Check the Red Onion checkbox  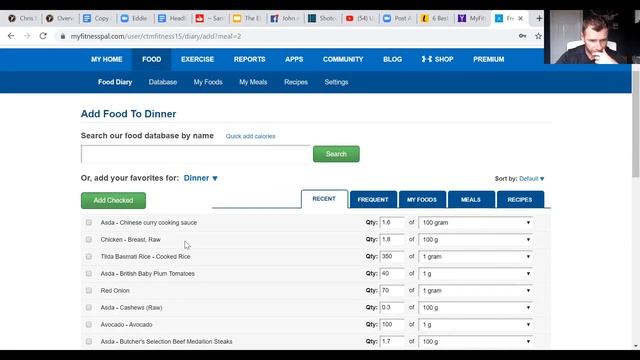[89, 291]
